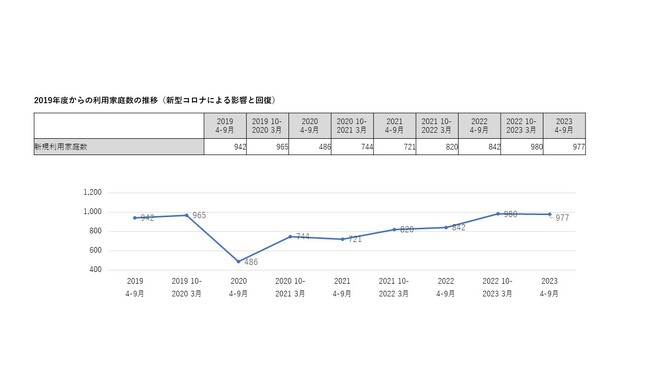
Task: Click the 1,200 y-axis label on the chart
Action: (x=92, y=192)
